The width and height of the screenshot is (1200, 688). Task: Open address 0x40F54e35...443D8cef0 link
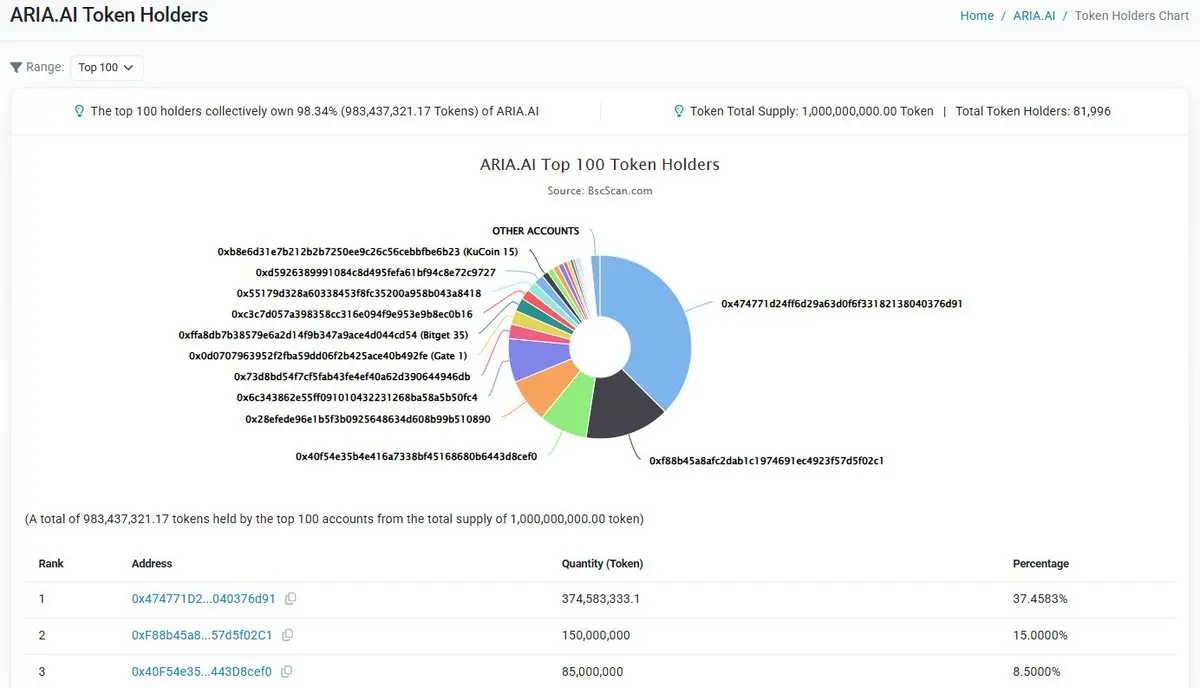click(201, 672)
